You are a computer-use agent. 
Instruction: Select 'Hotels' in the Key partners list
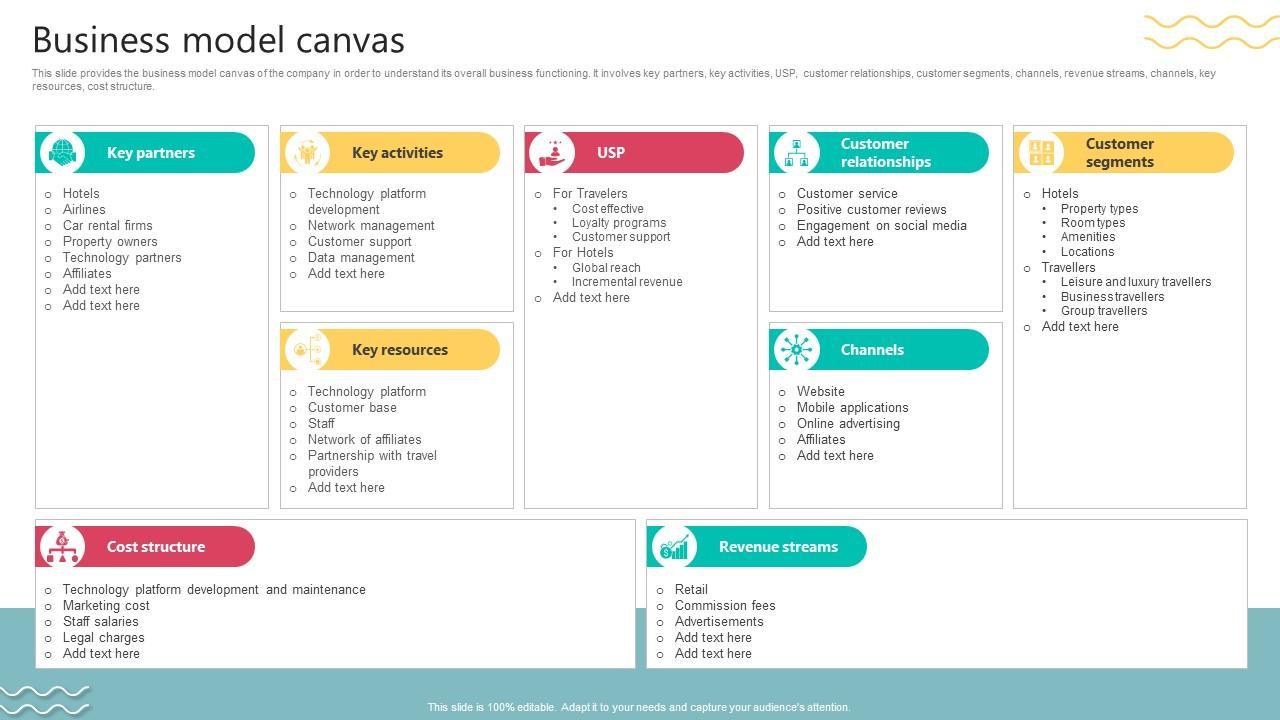[x=81, y=194]
